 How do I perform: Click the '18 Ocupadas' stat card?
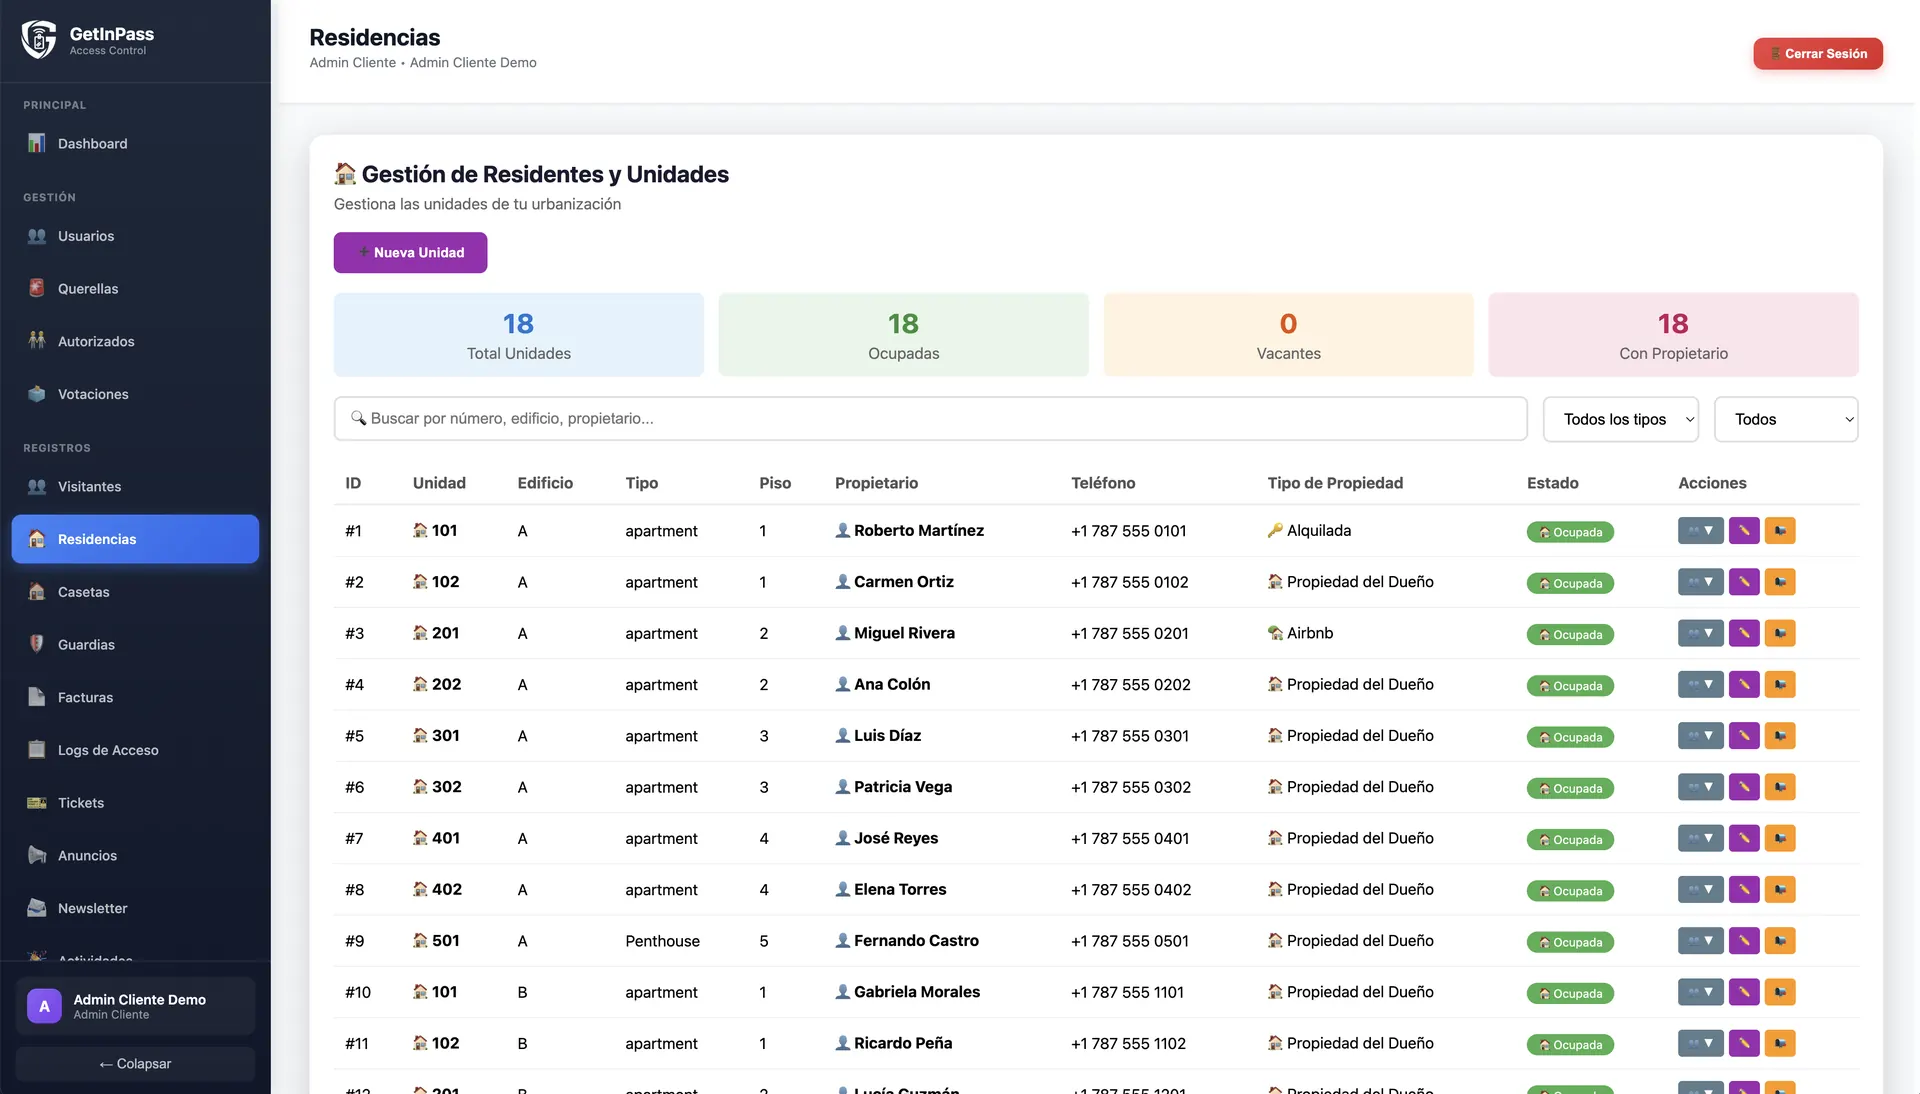coord(903,335)
